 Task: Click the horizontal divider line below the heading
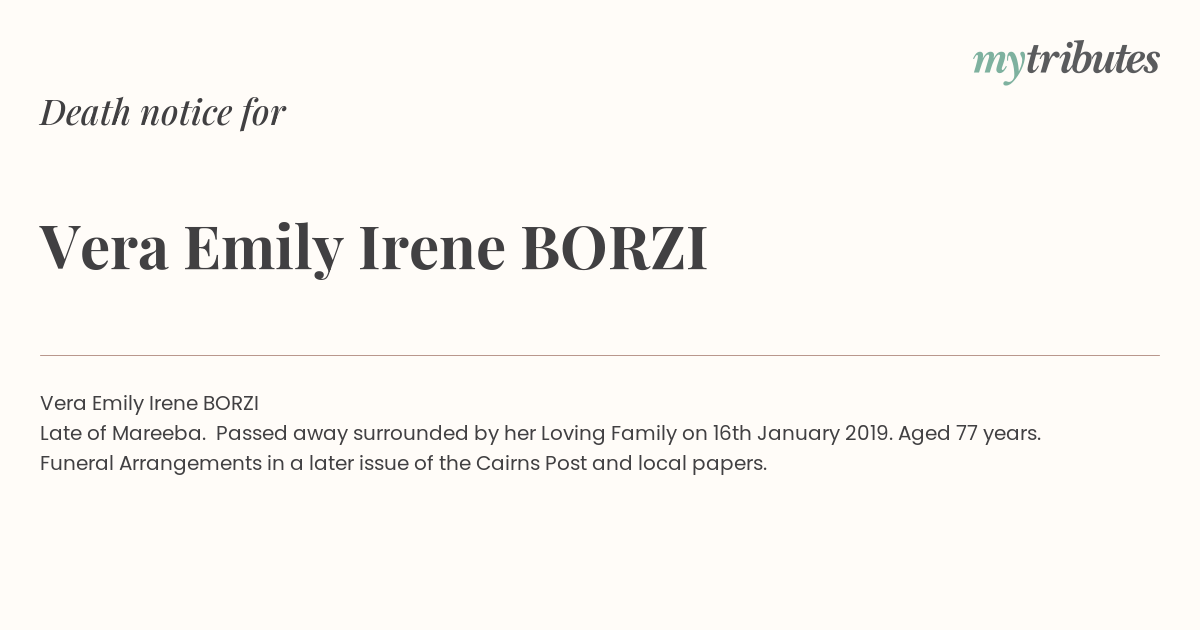[600, 355]
